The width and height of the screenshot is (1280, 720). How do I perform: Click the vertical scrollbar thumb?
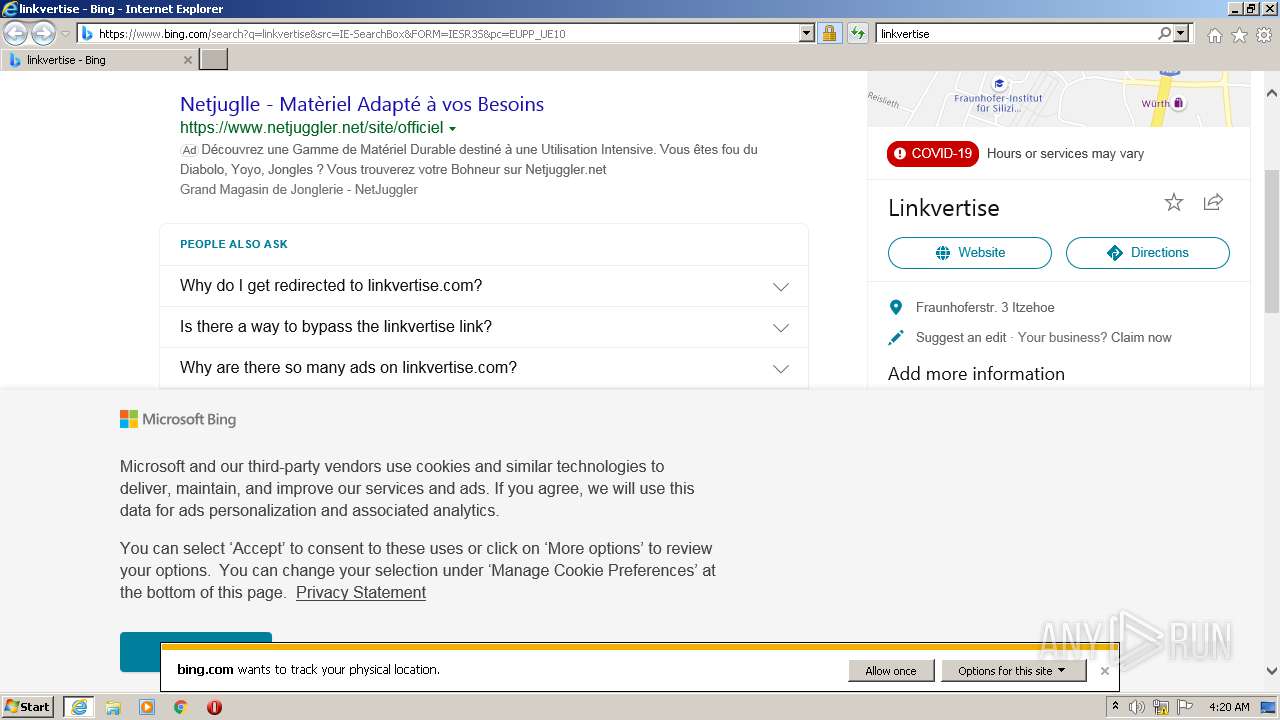pos(1272,241)
